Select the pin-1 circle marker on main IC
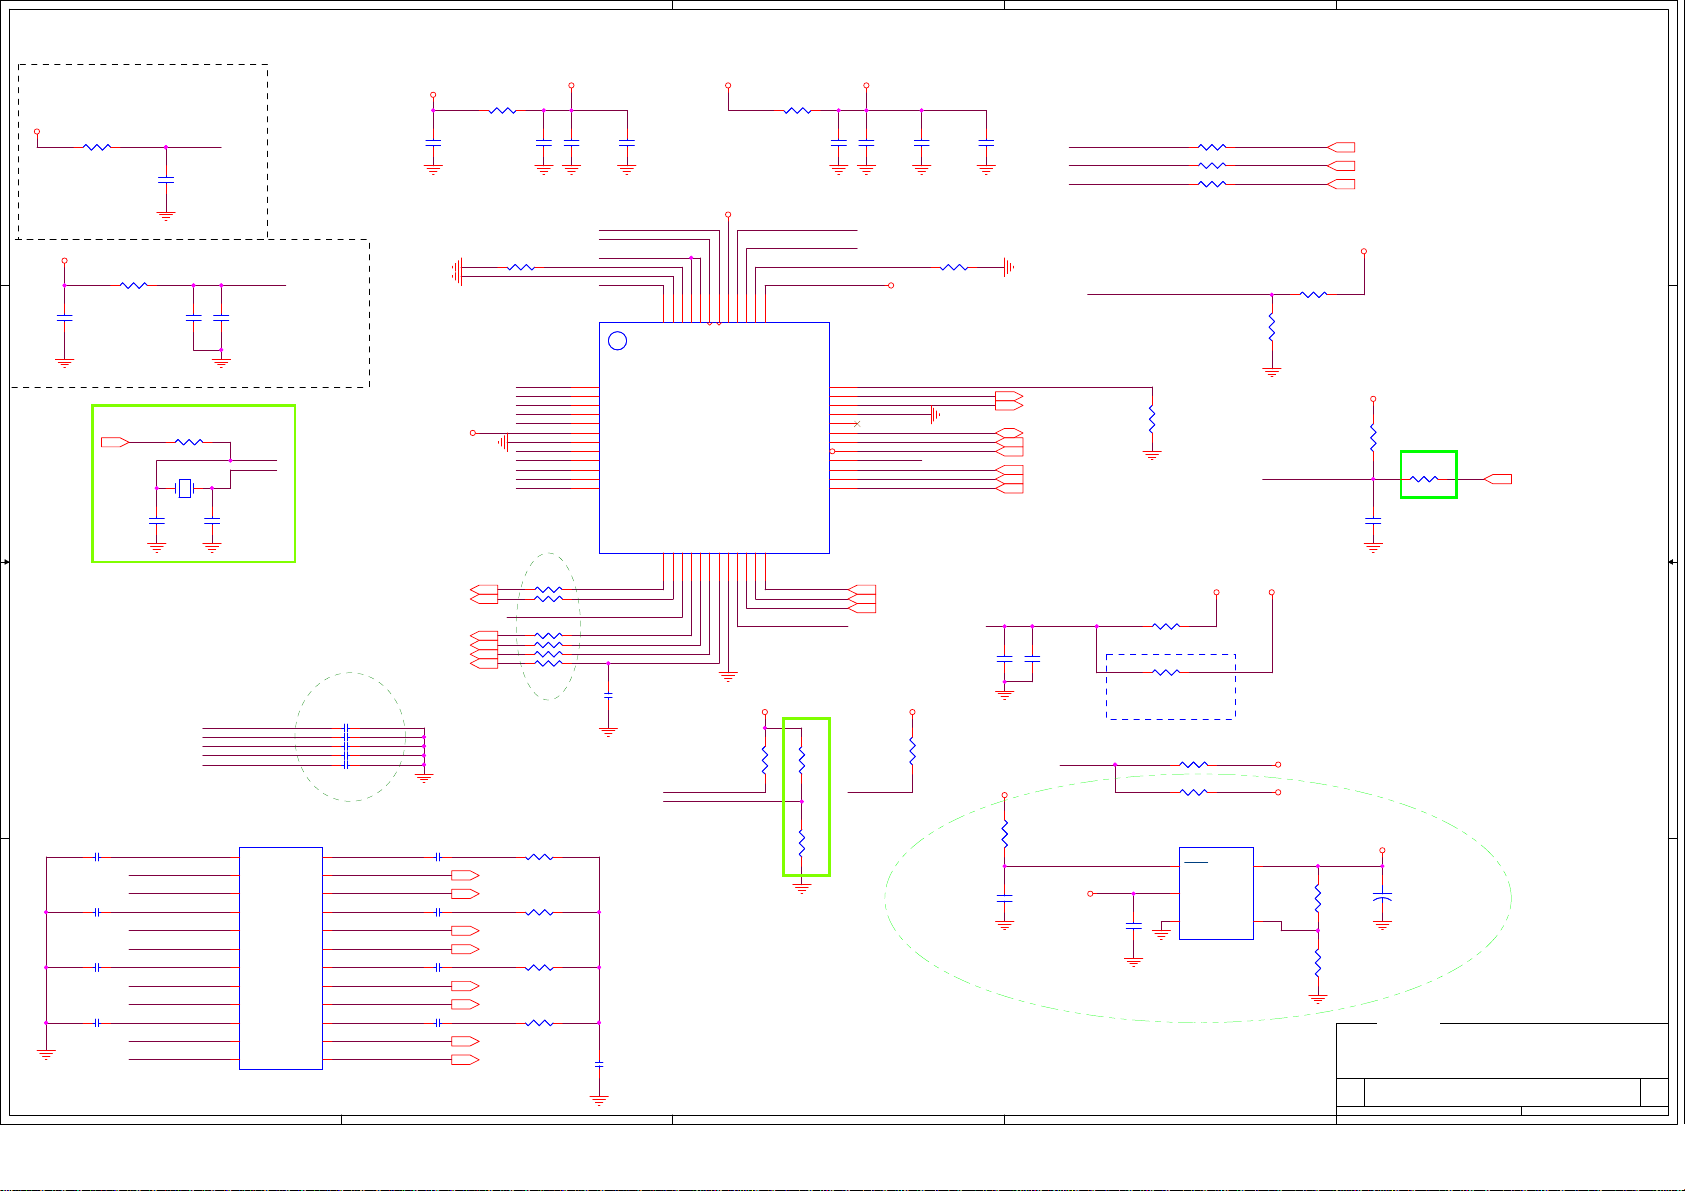This screenshot has width=1685, height=1191. (x=618, y=341)
